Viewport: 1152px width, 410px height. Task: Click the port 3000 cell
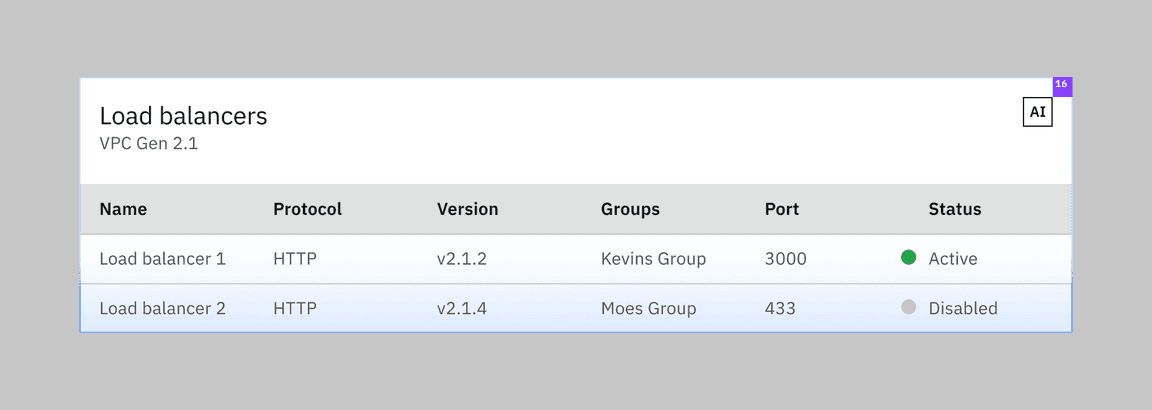click(785, 259)
